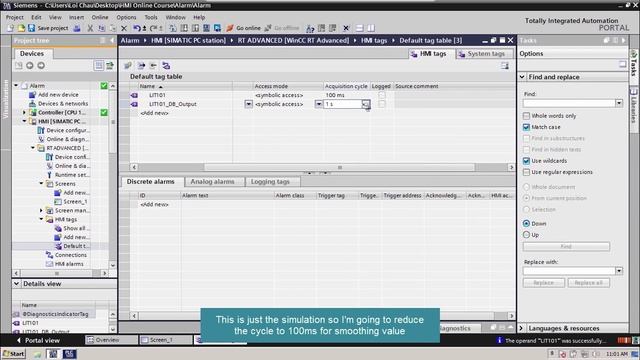Click the Upload from device toolbar icon
The height and width of the screenshot is (360, 640).
pos(196,28)
